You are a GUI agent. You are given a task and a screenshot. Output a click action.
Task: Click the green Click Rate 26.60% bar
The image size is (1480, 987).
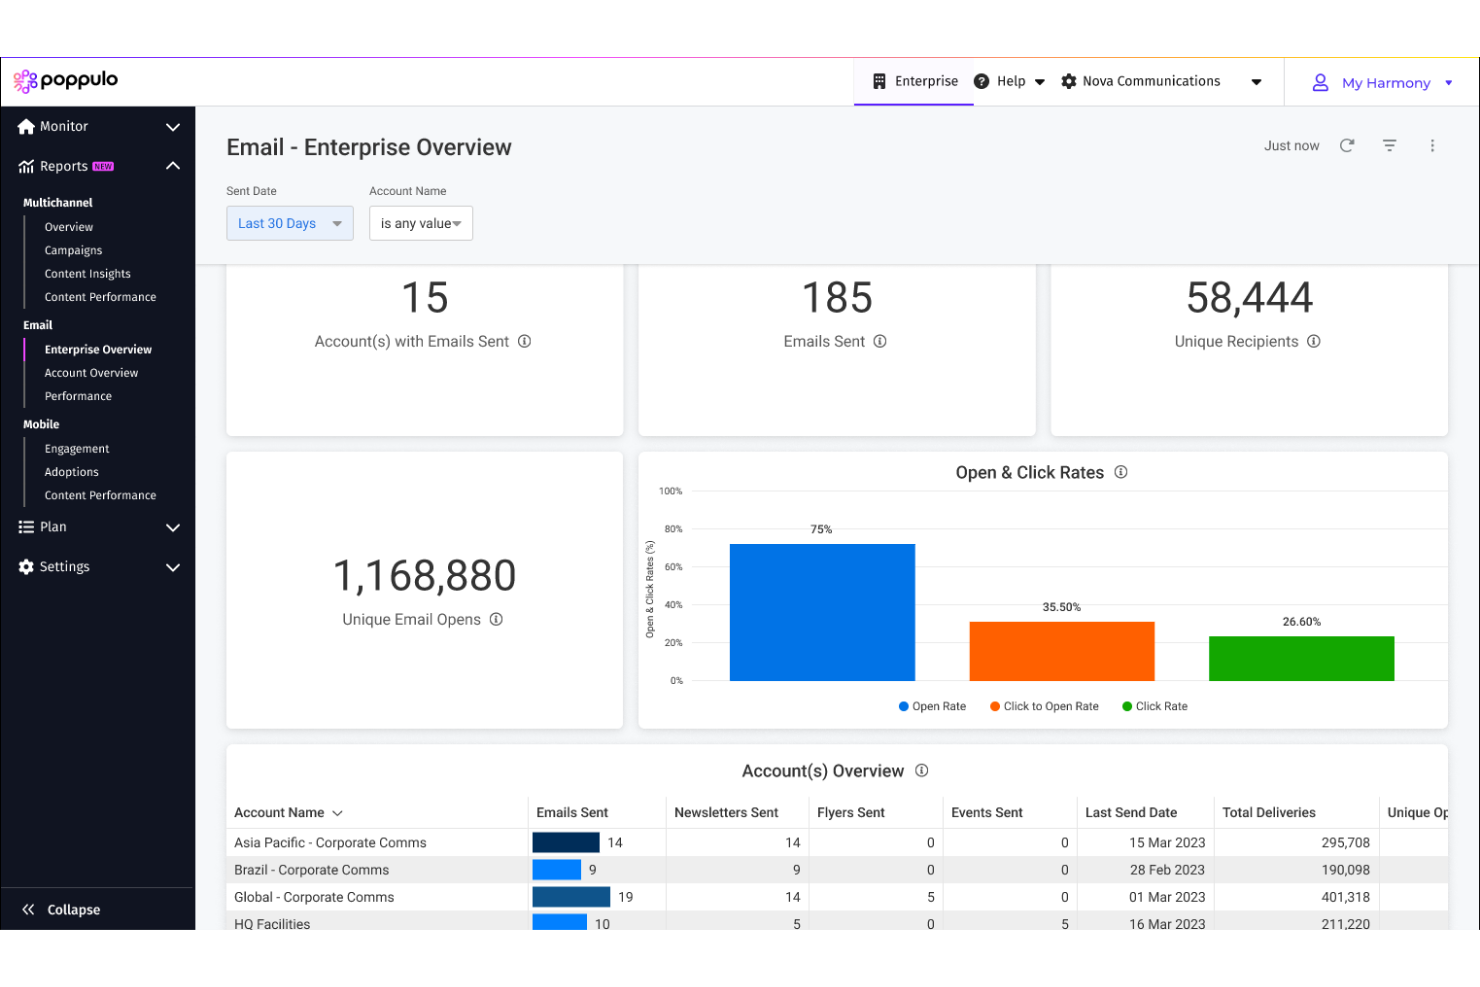(x=1301, y=659)
